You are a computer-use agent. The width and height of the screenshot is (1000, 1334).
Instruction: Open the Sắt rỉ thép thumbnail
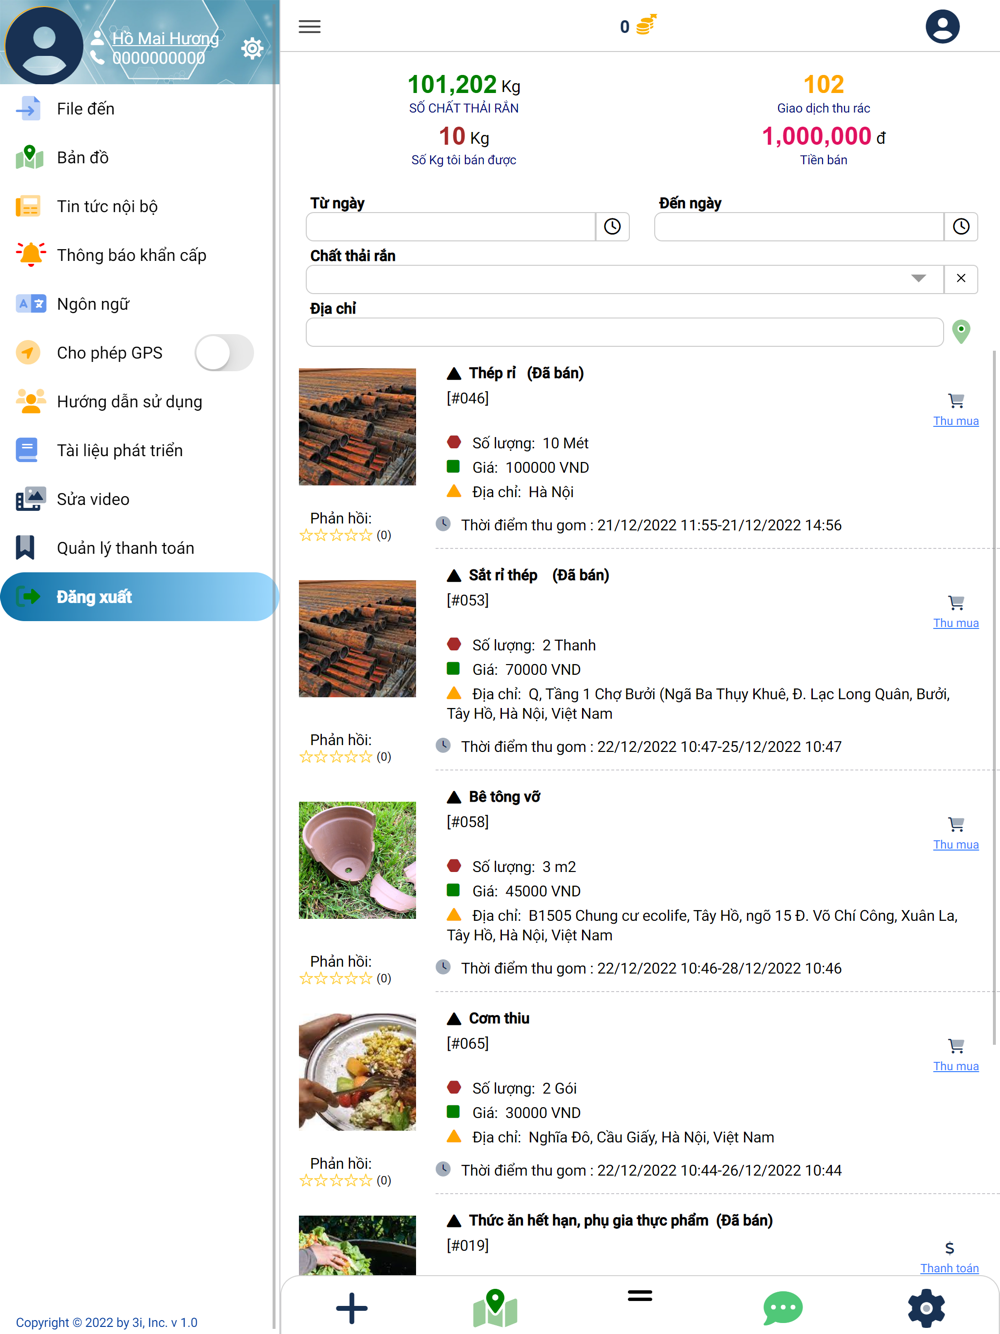pos(357,639)
